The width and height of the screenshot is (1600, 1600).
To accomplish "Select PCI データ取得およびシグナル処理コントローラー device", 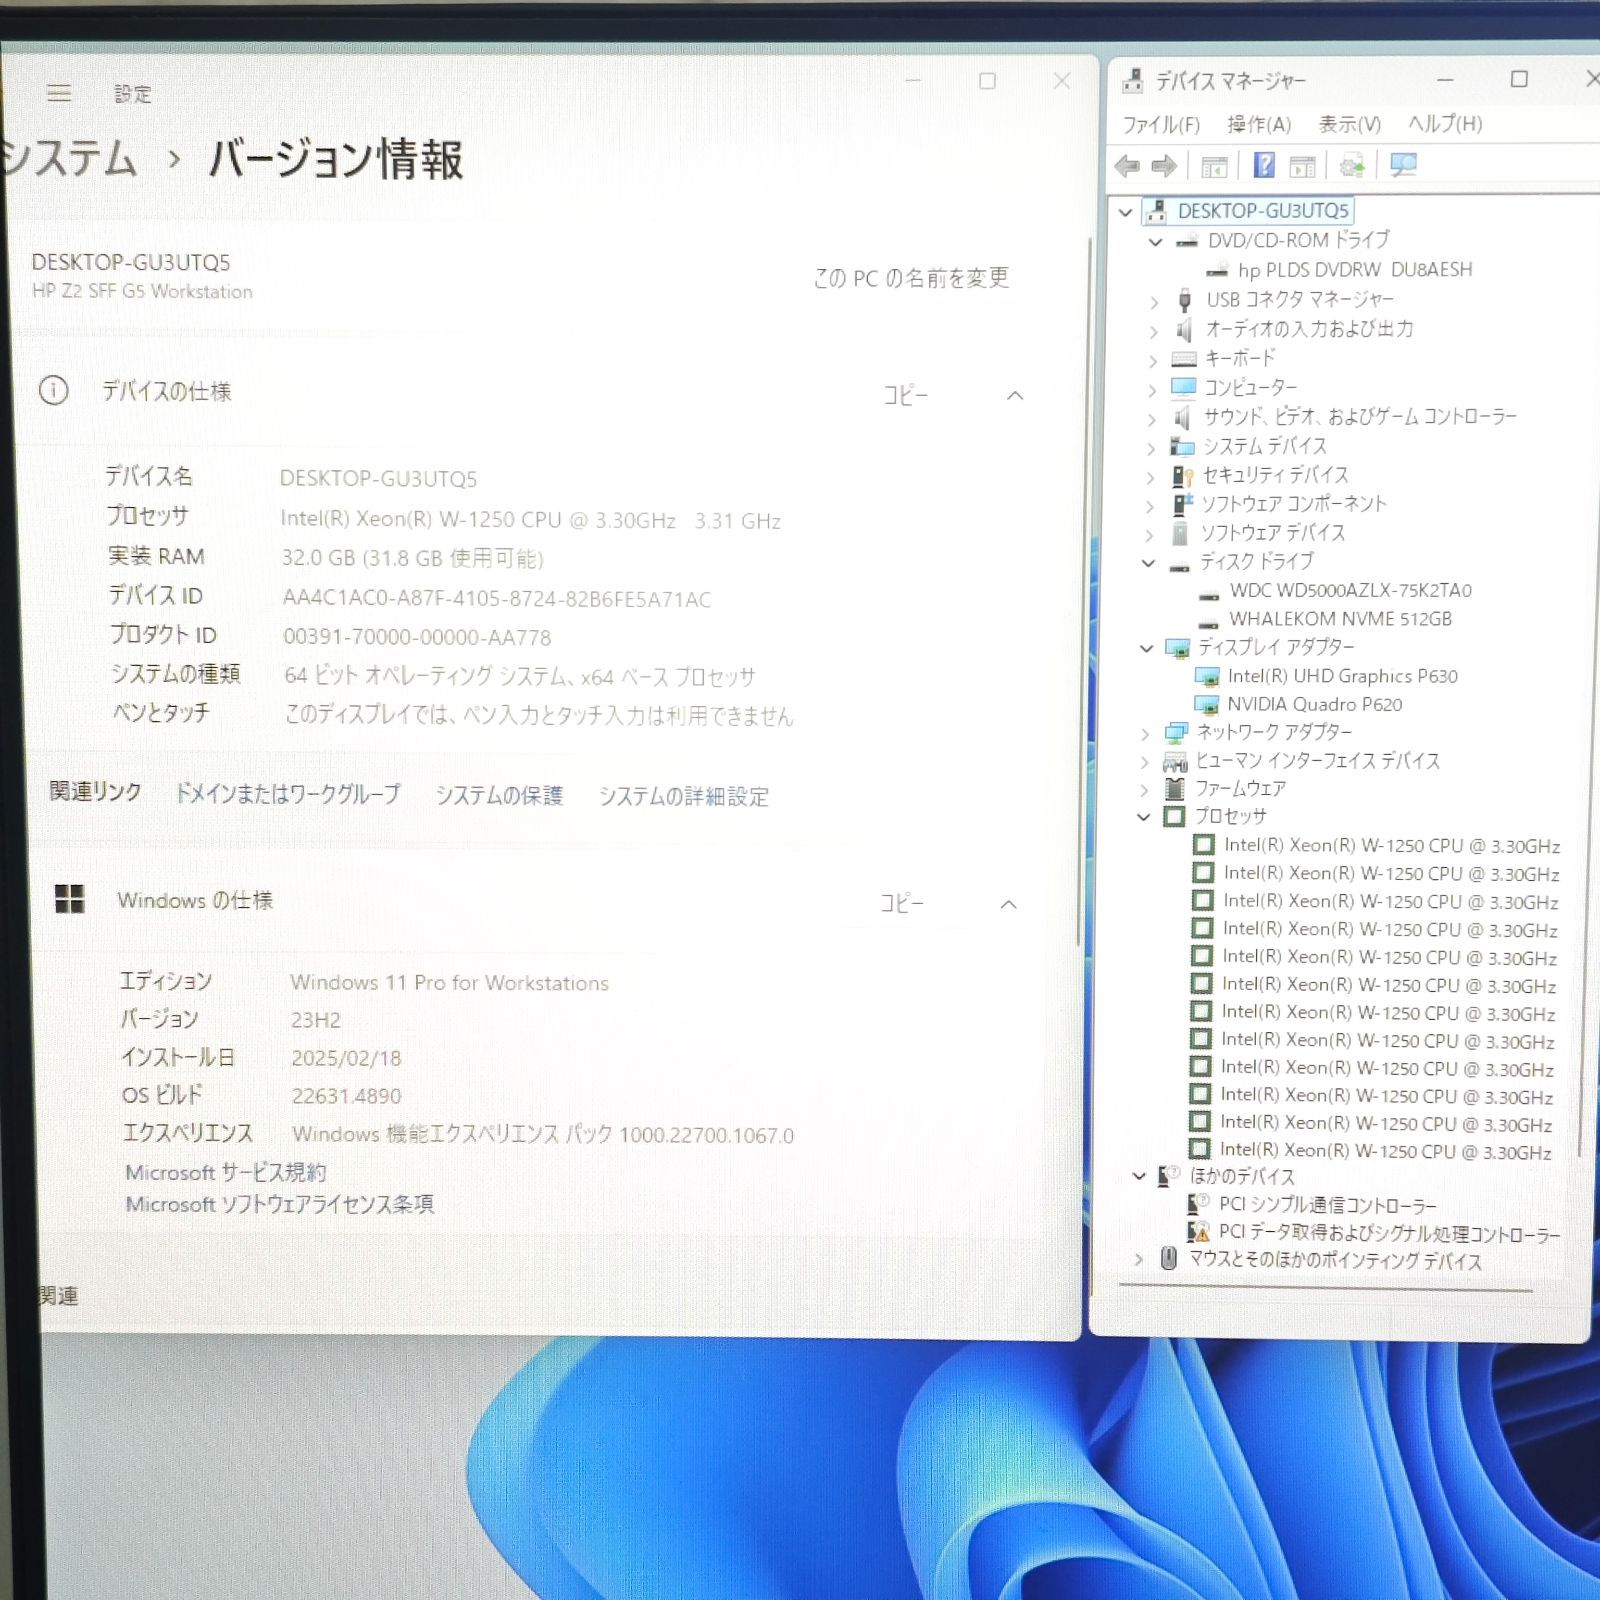I will pos(1389,1234).
